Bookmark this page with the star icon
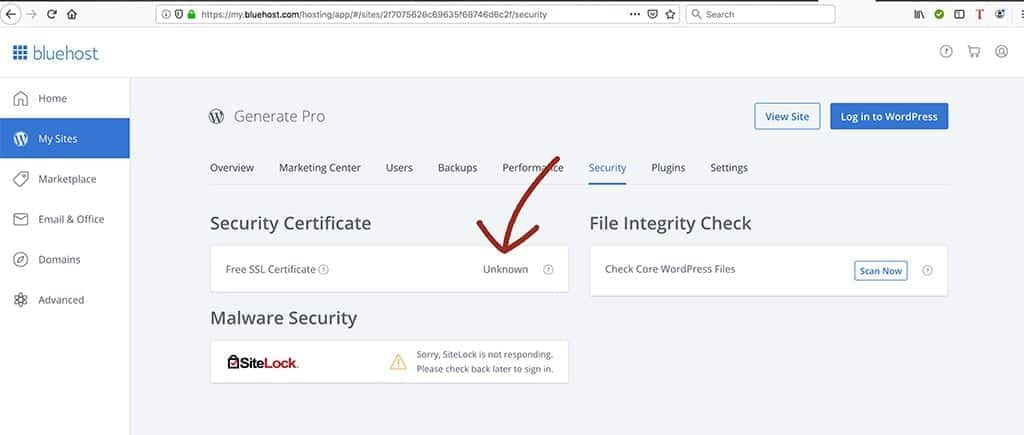 (x=671, y=15)
